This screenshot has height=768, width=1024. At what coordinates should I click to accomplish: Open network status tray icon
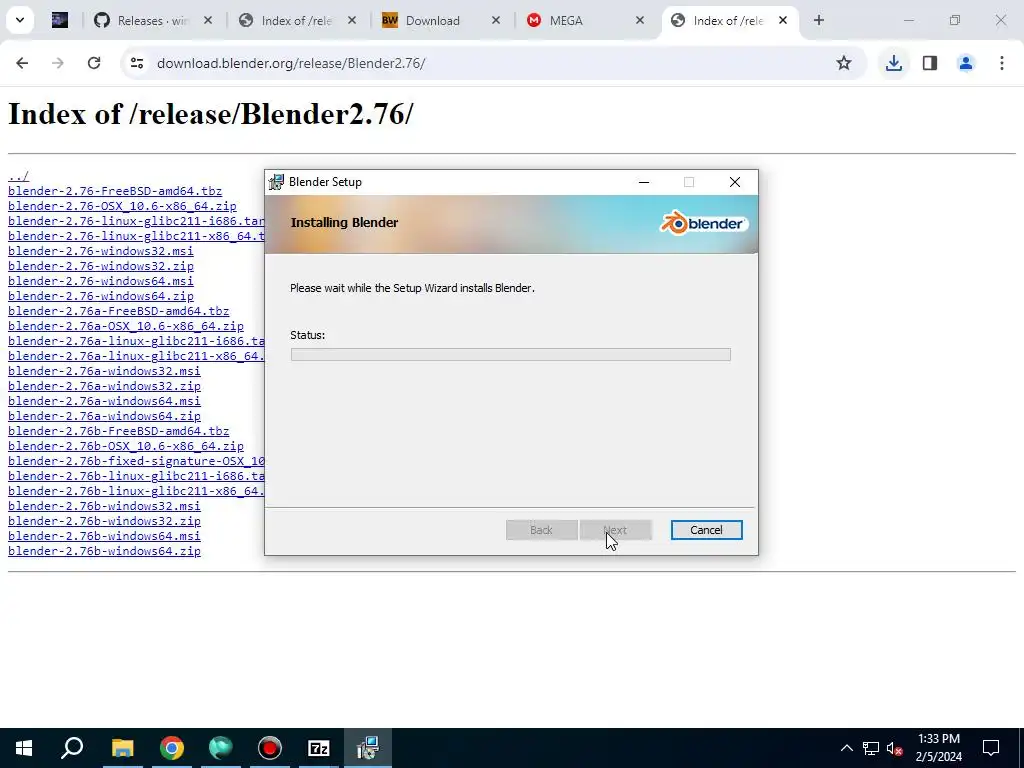point(871,748)
